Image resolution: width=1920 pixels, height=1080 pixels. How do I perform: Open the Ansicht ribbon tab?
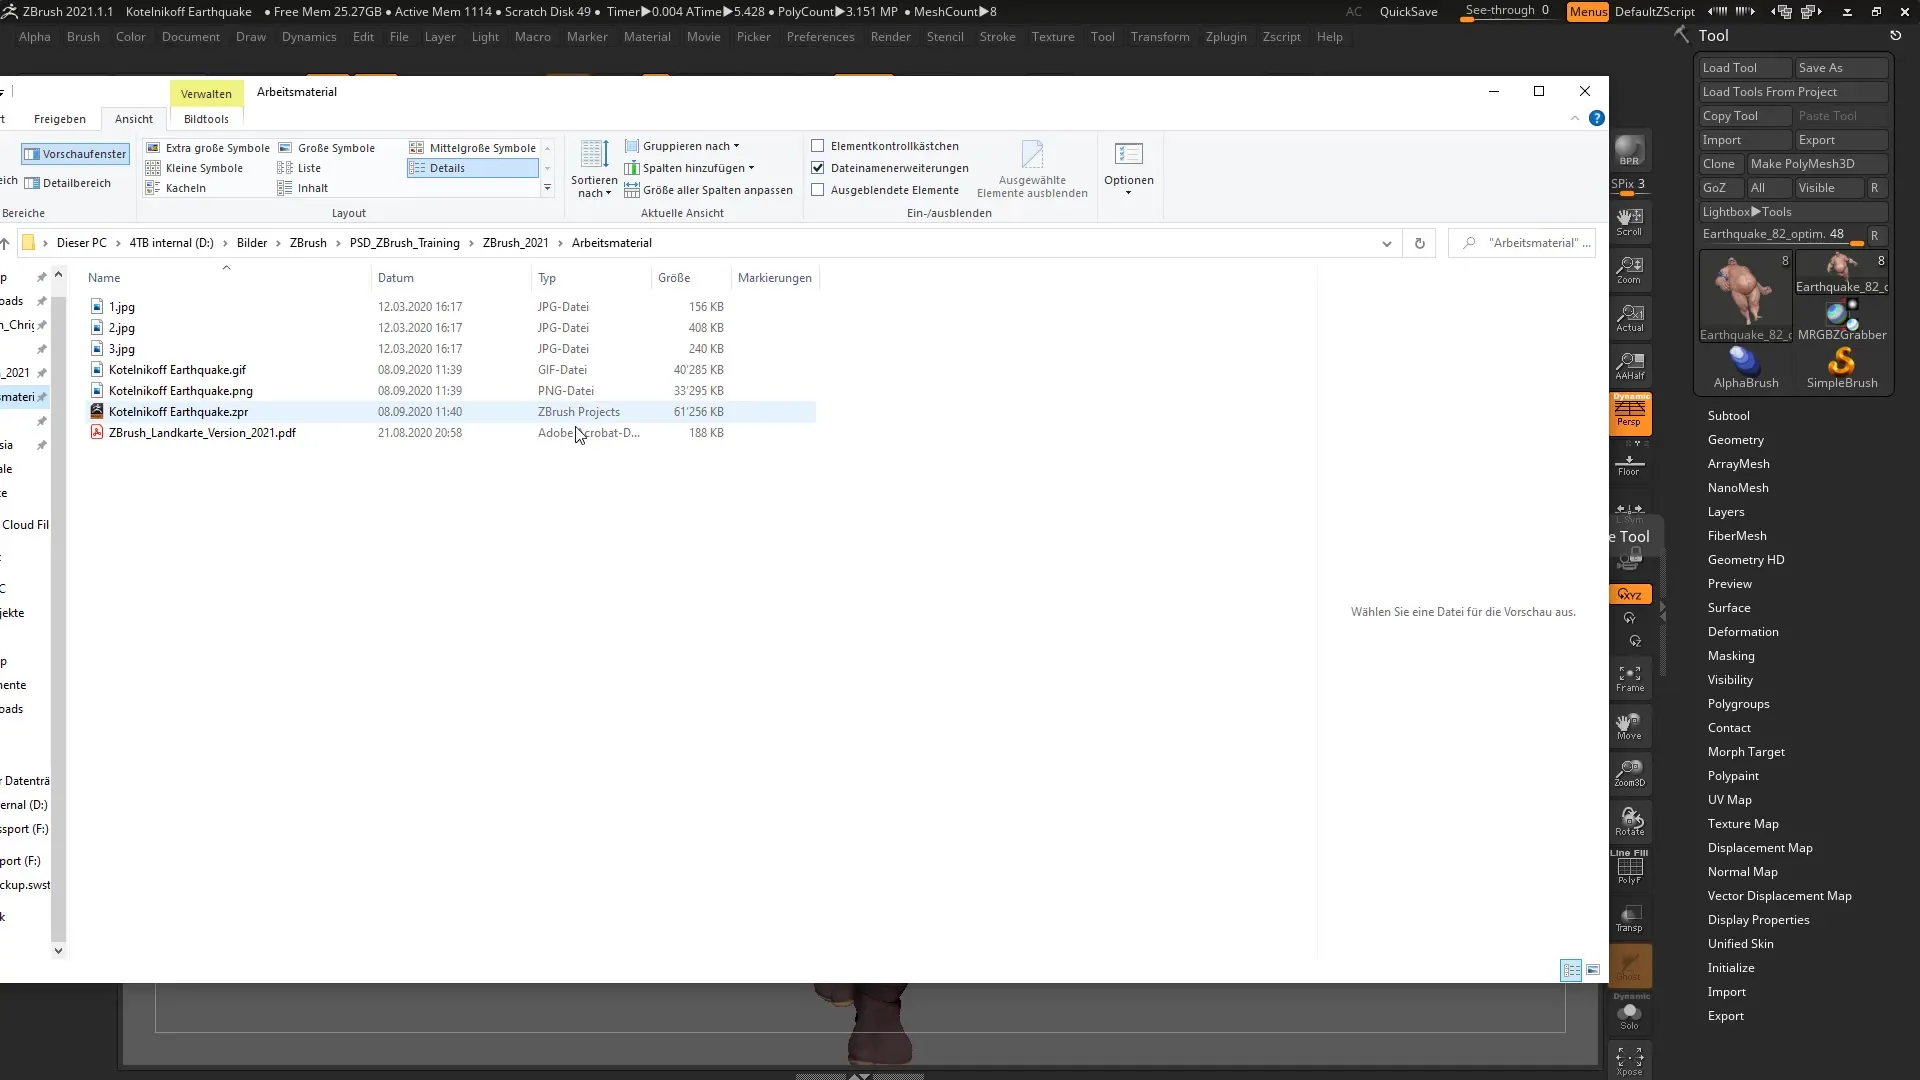tap(134, 119)
